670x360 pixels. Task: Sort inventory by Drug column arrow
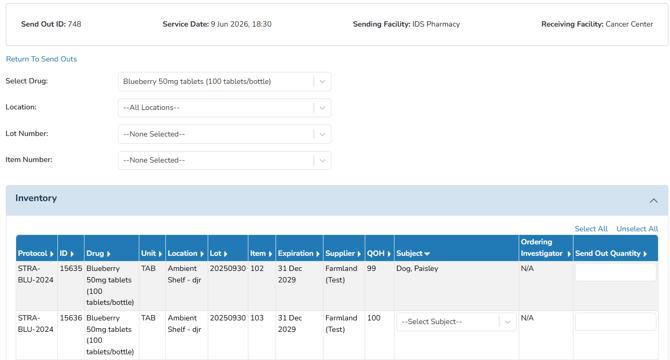point(109,254)
